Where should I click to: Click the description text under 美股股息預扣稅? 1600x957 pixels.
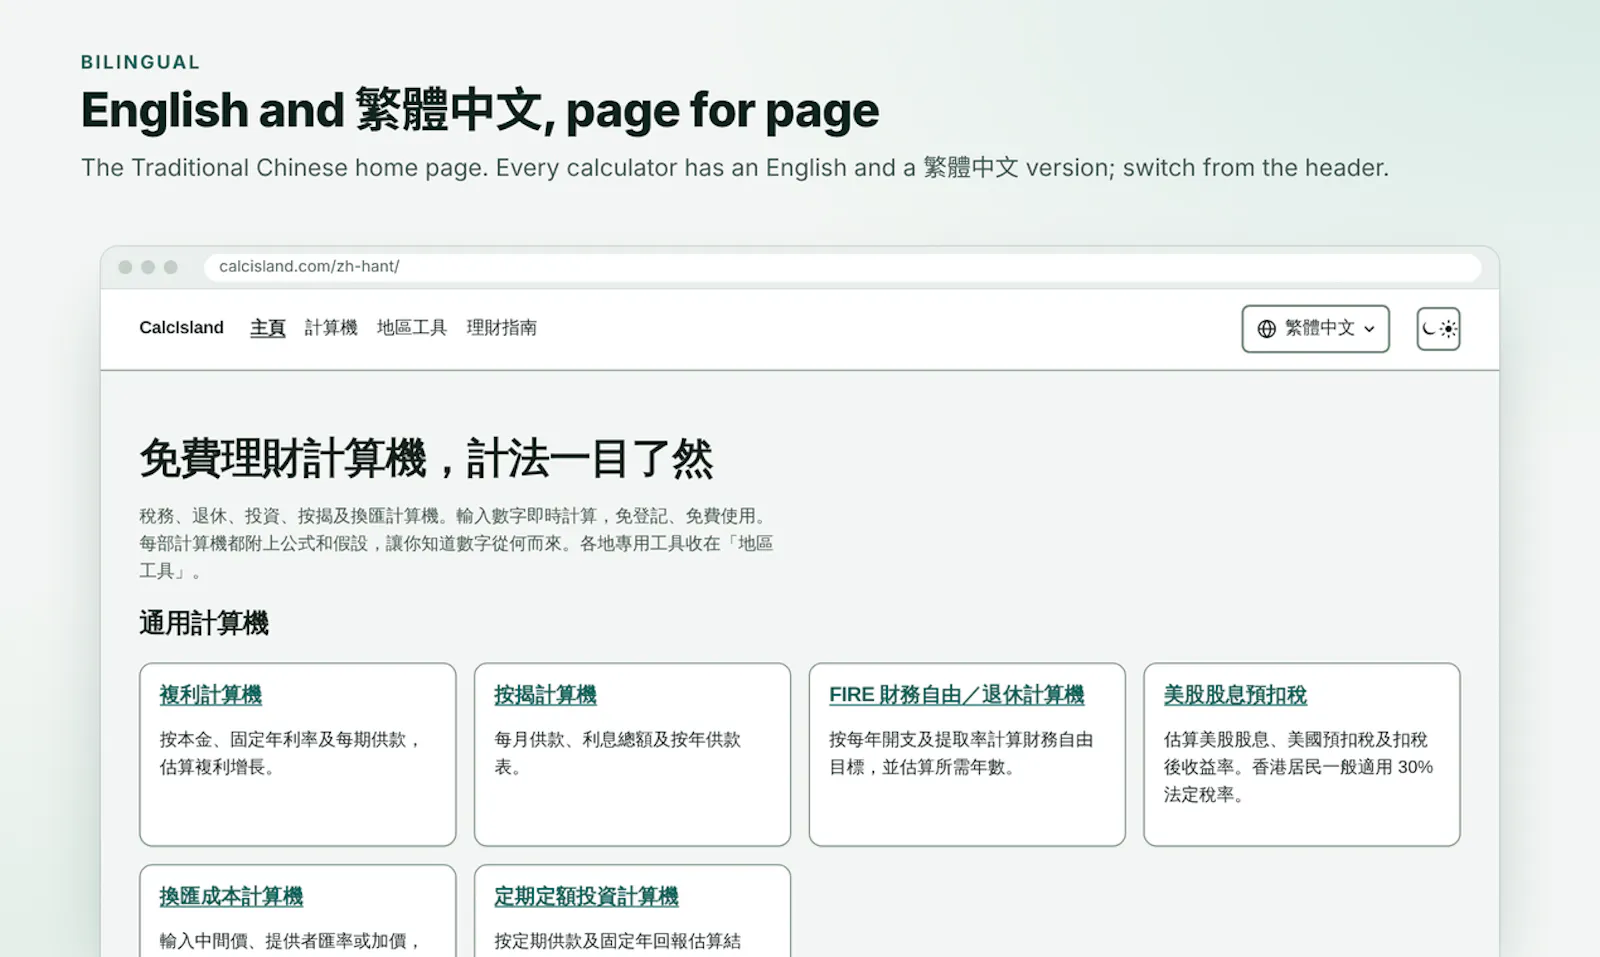click(x=1298, y=767)
